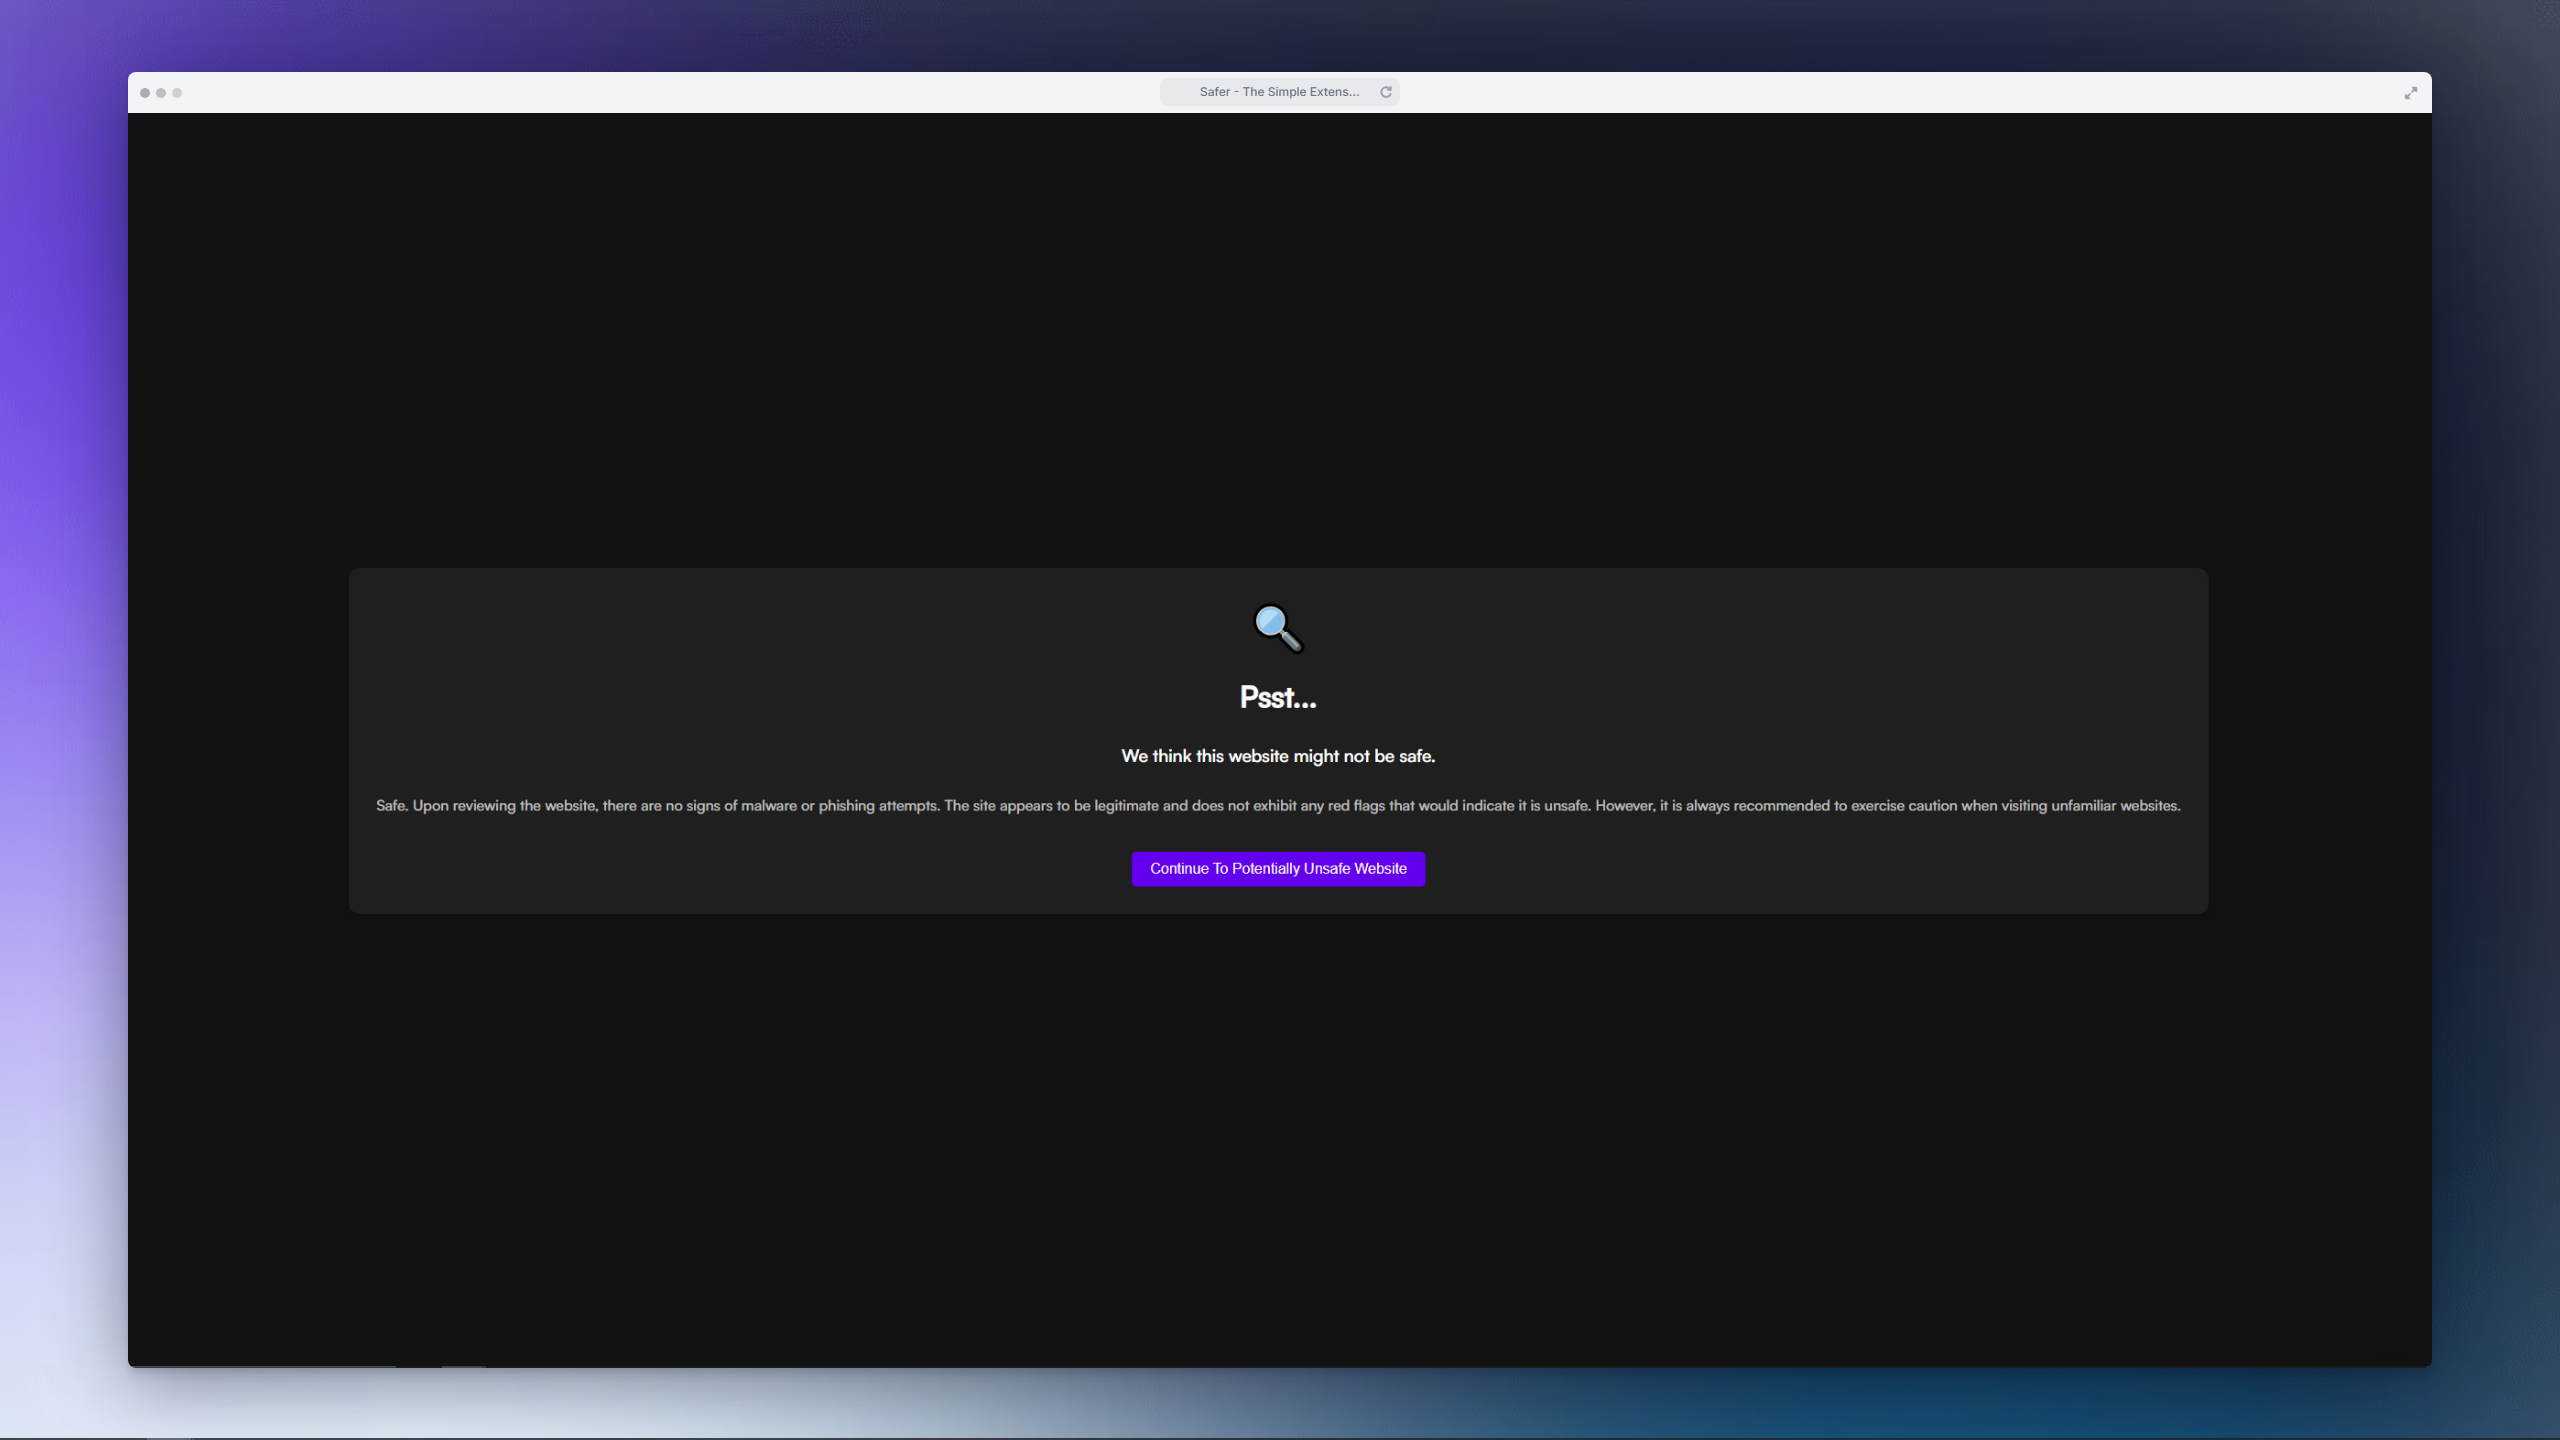Click the first gray window control dot

click(145, 93)
